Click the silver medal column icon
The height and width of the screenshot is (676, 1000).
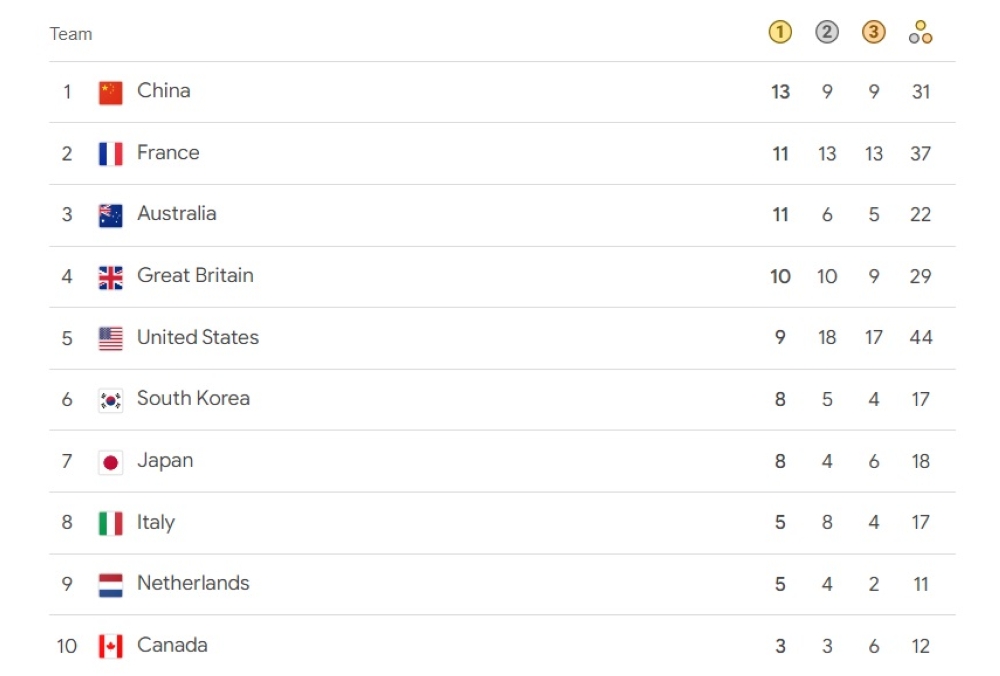coord(827,33)
